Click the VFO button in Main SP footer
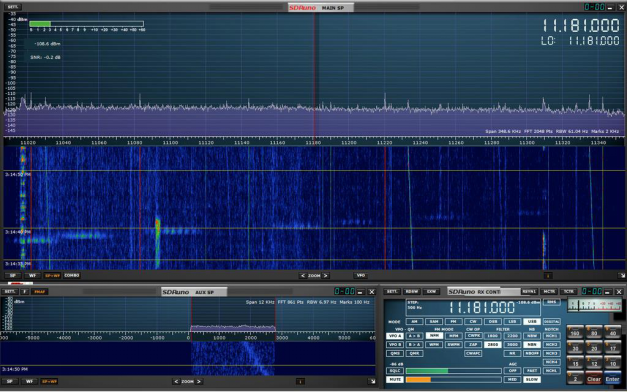 [360, 275]
